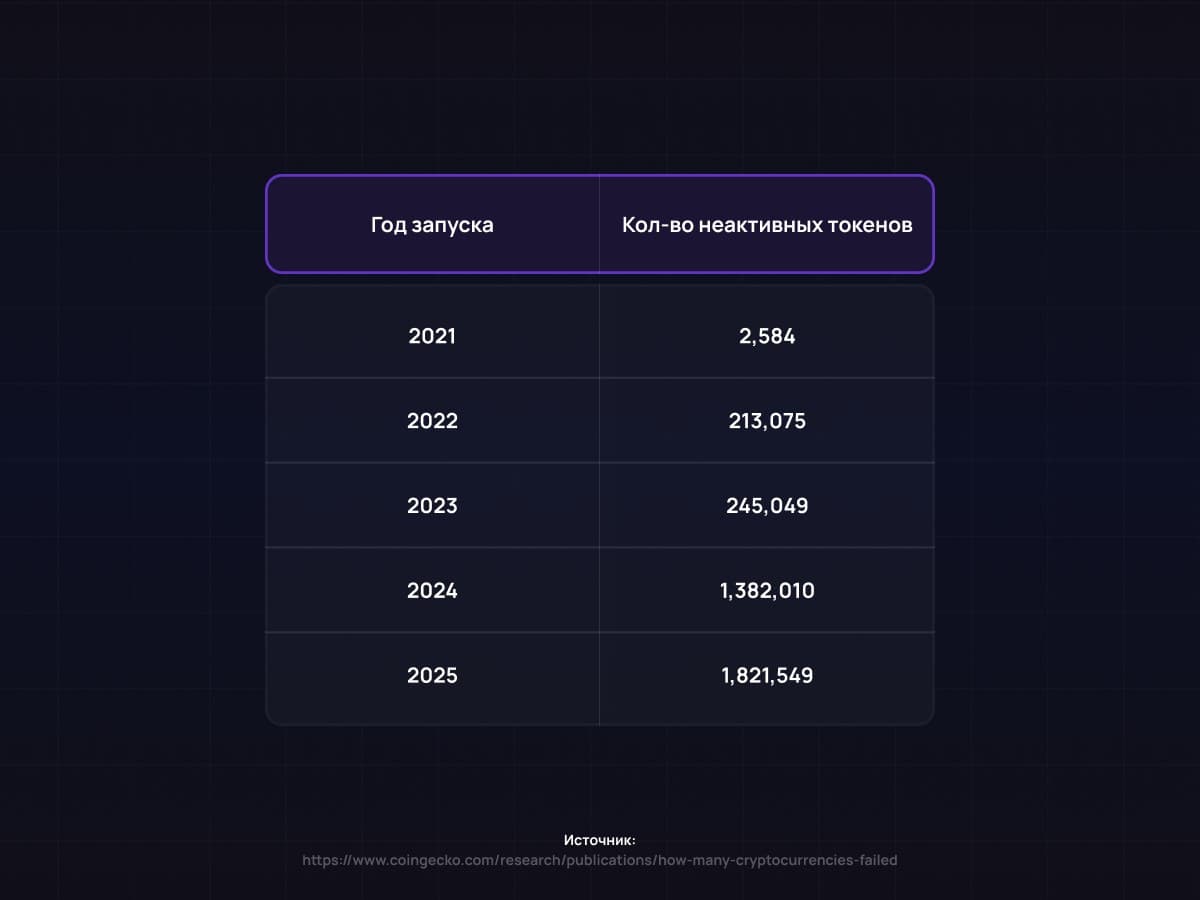
Task: Select the value 245,049
Action: click(x=767, y=506)
